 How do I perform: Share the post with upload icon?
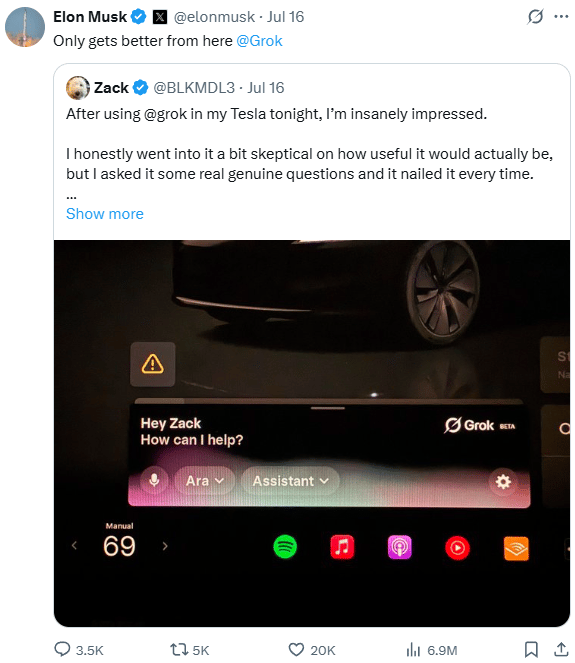coord(561,649)
